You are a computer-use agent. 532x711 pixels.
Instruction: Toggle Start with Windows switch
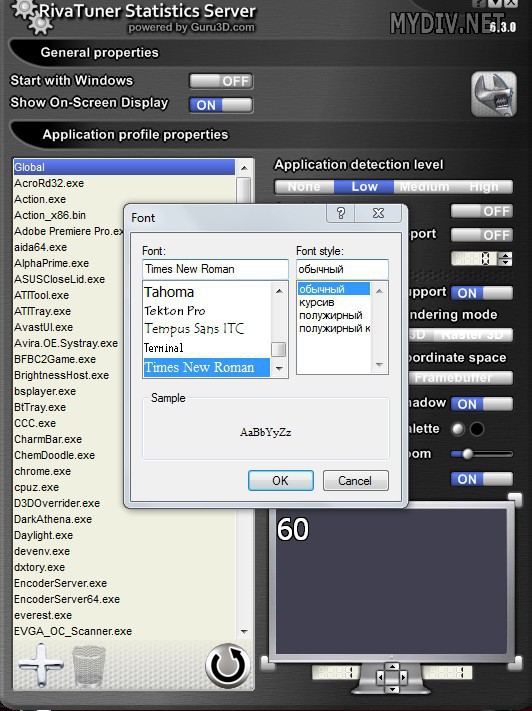pos(221,81)
